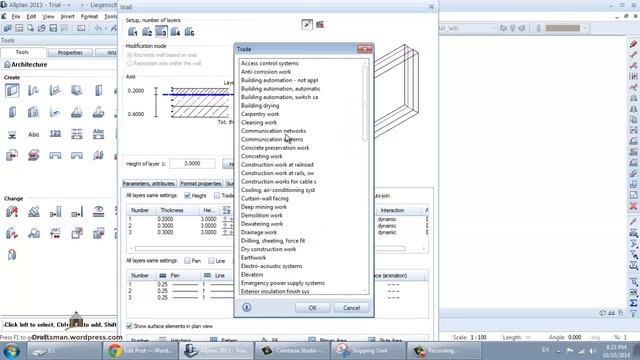Screen dimensions: 640x360
Task: Click the red pencil icon at top right toolbar
Action: click(633, 44)
